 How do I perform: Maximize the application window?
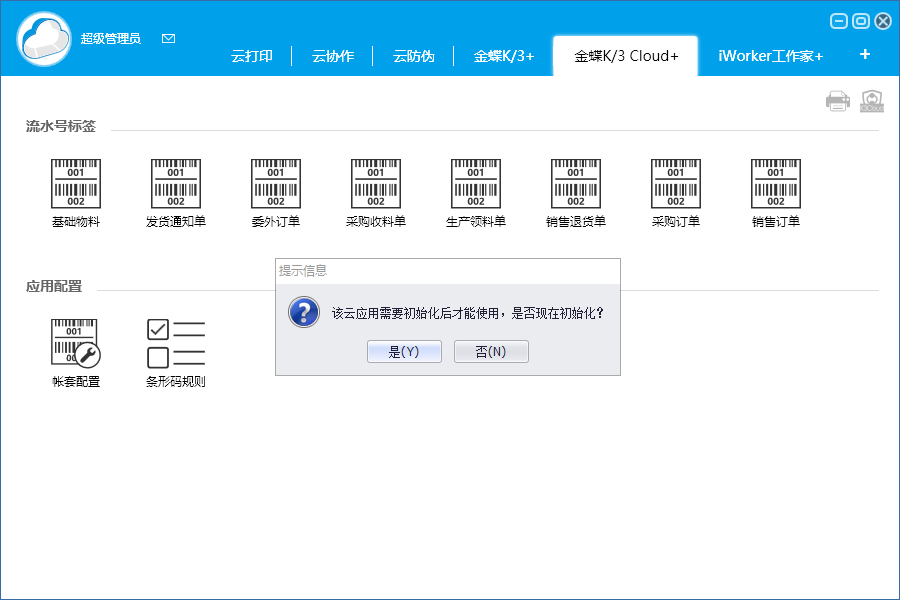click(x=861, y=22)
